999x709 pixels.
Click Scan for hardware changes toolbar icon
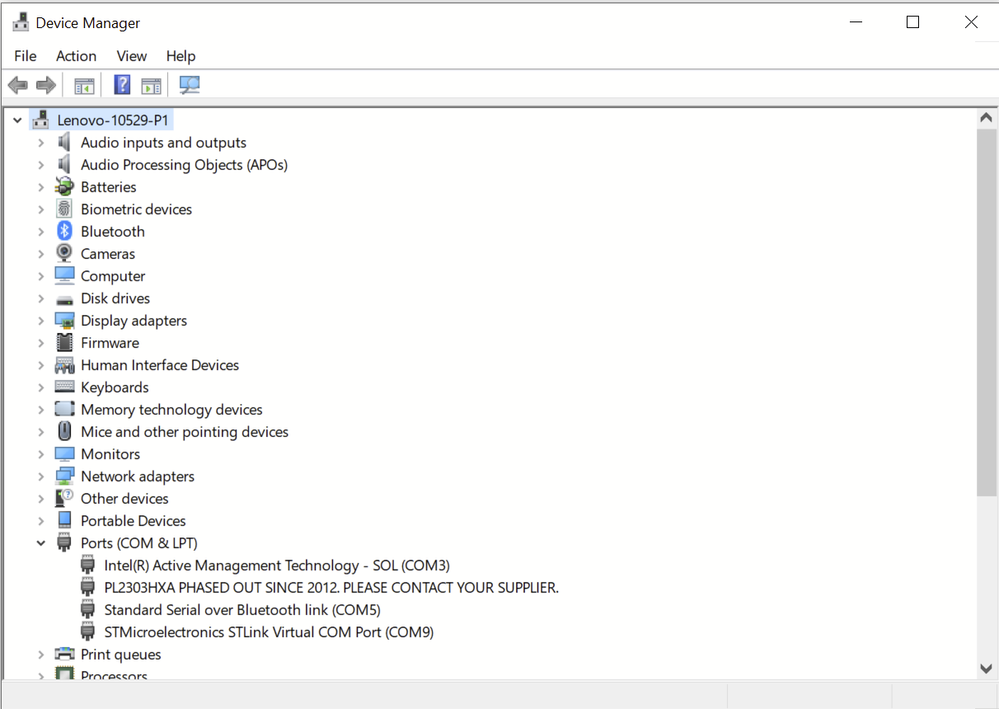(189, 85)
